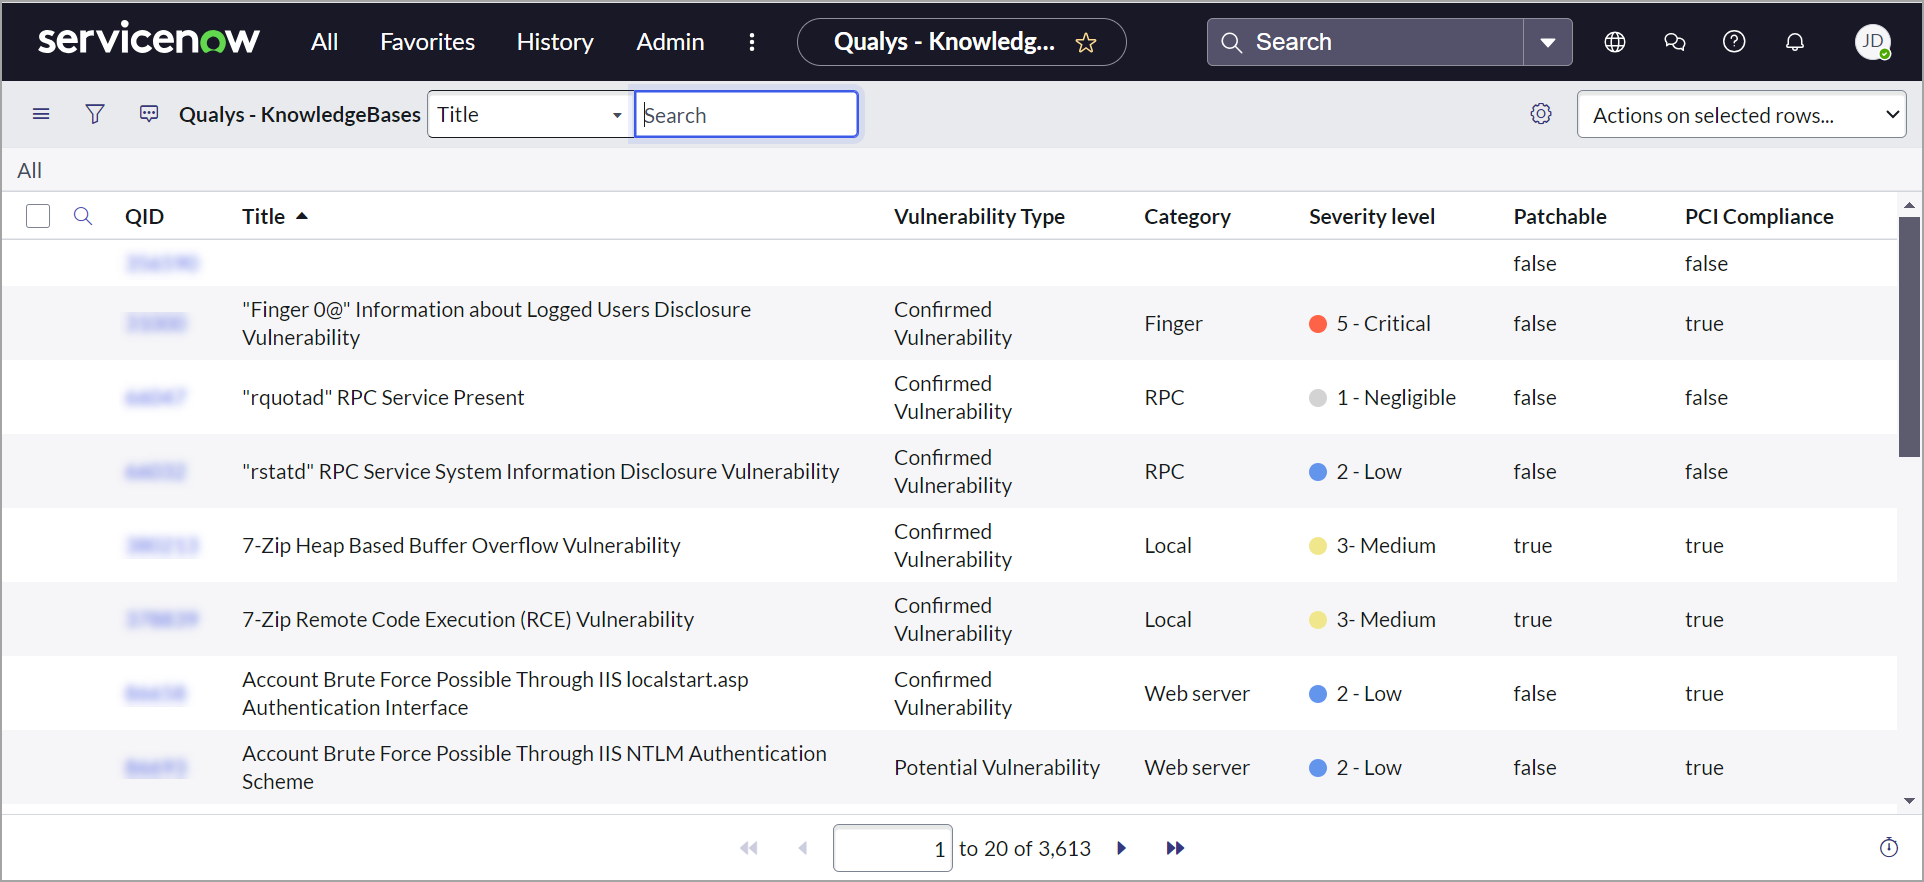
Task: Open the globe application scope picker
Action: (x=1615, y=42)
